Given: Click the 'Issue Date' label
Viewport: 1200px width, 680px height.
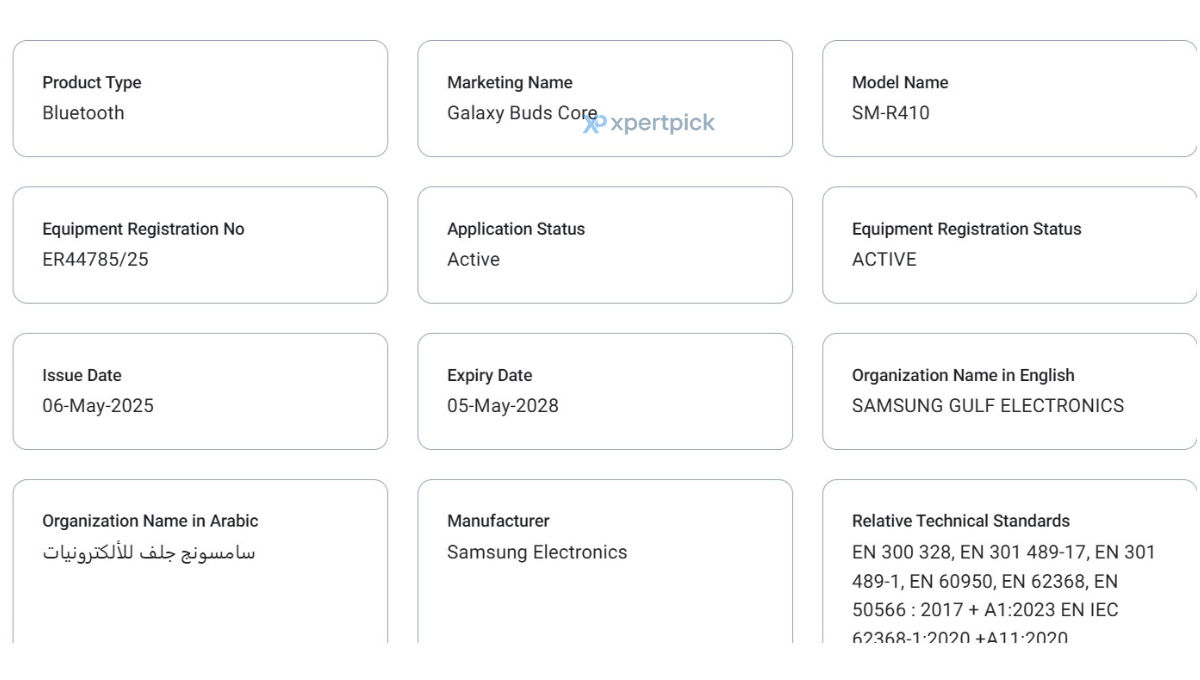Looking at the screenshot, I should (x=82, y=376).
